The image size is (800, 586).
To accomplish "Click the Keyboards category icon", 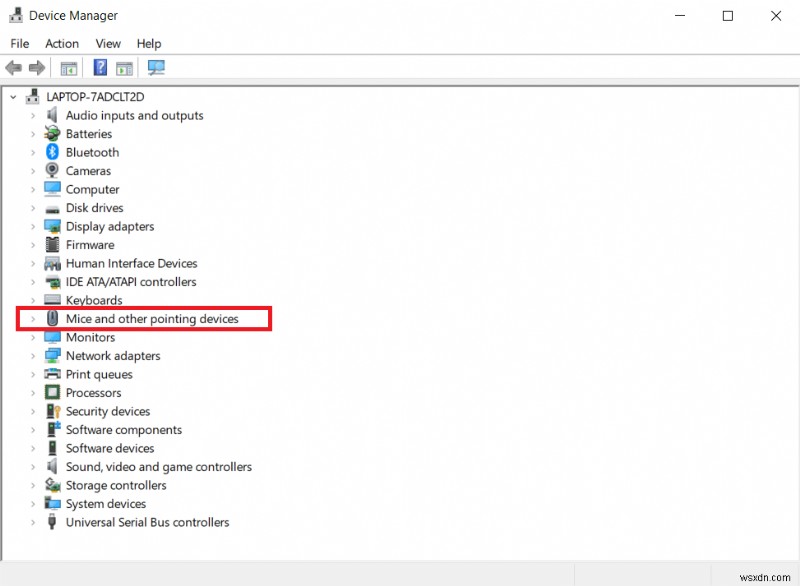I will [x=52, y=300].
